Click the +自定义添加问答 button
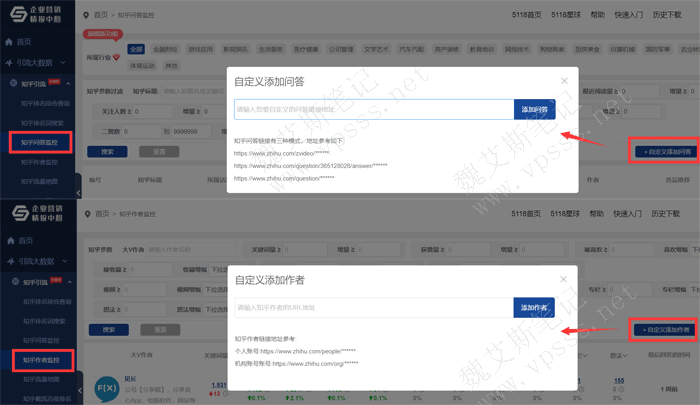The image size is (700, 405). tap(662, 152)
